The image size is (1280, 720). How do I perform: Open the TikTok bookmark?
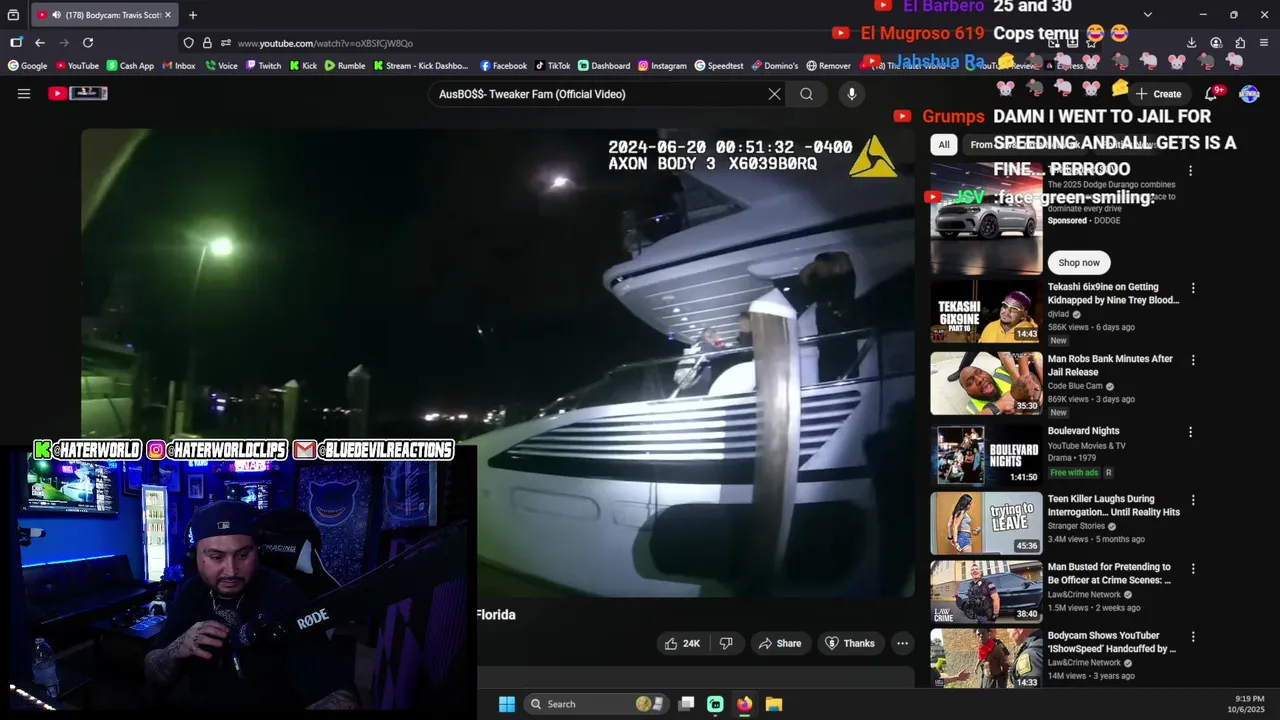552,66
